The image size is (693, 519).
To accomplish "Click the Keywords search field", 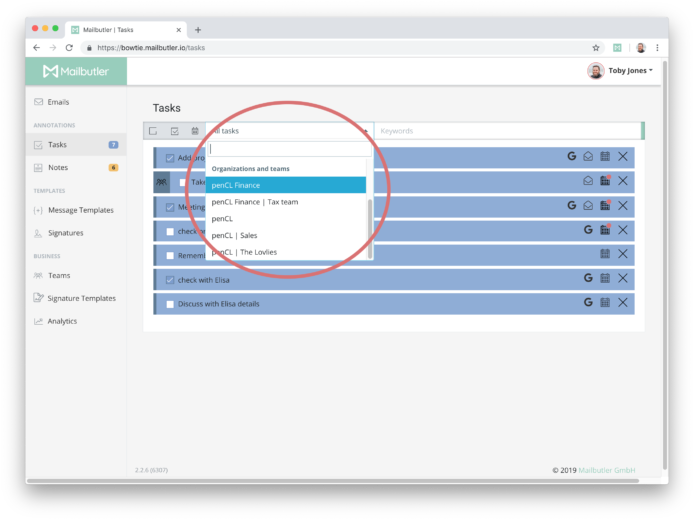I will (506, 131).
